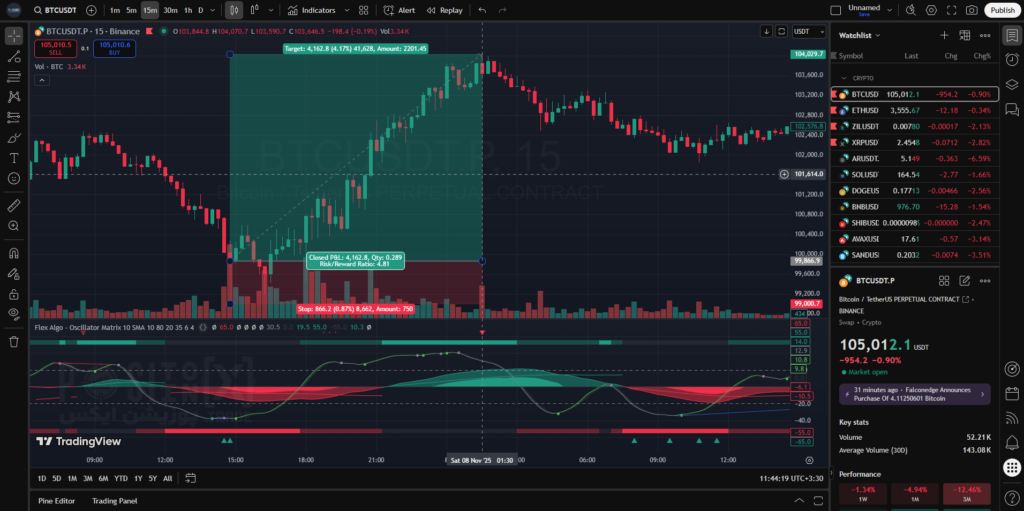Select the daily D timeframe
Screen dimensions: 1024x511
click(201, 10)
